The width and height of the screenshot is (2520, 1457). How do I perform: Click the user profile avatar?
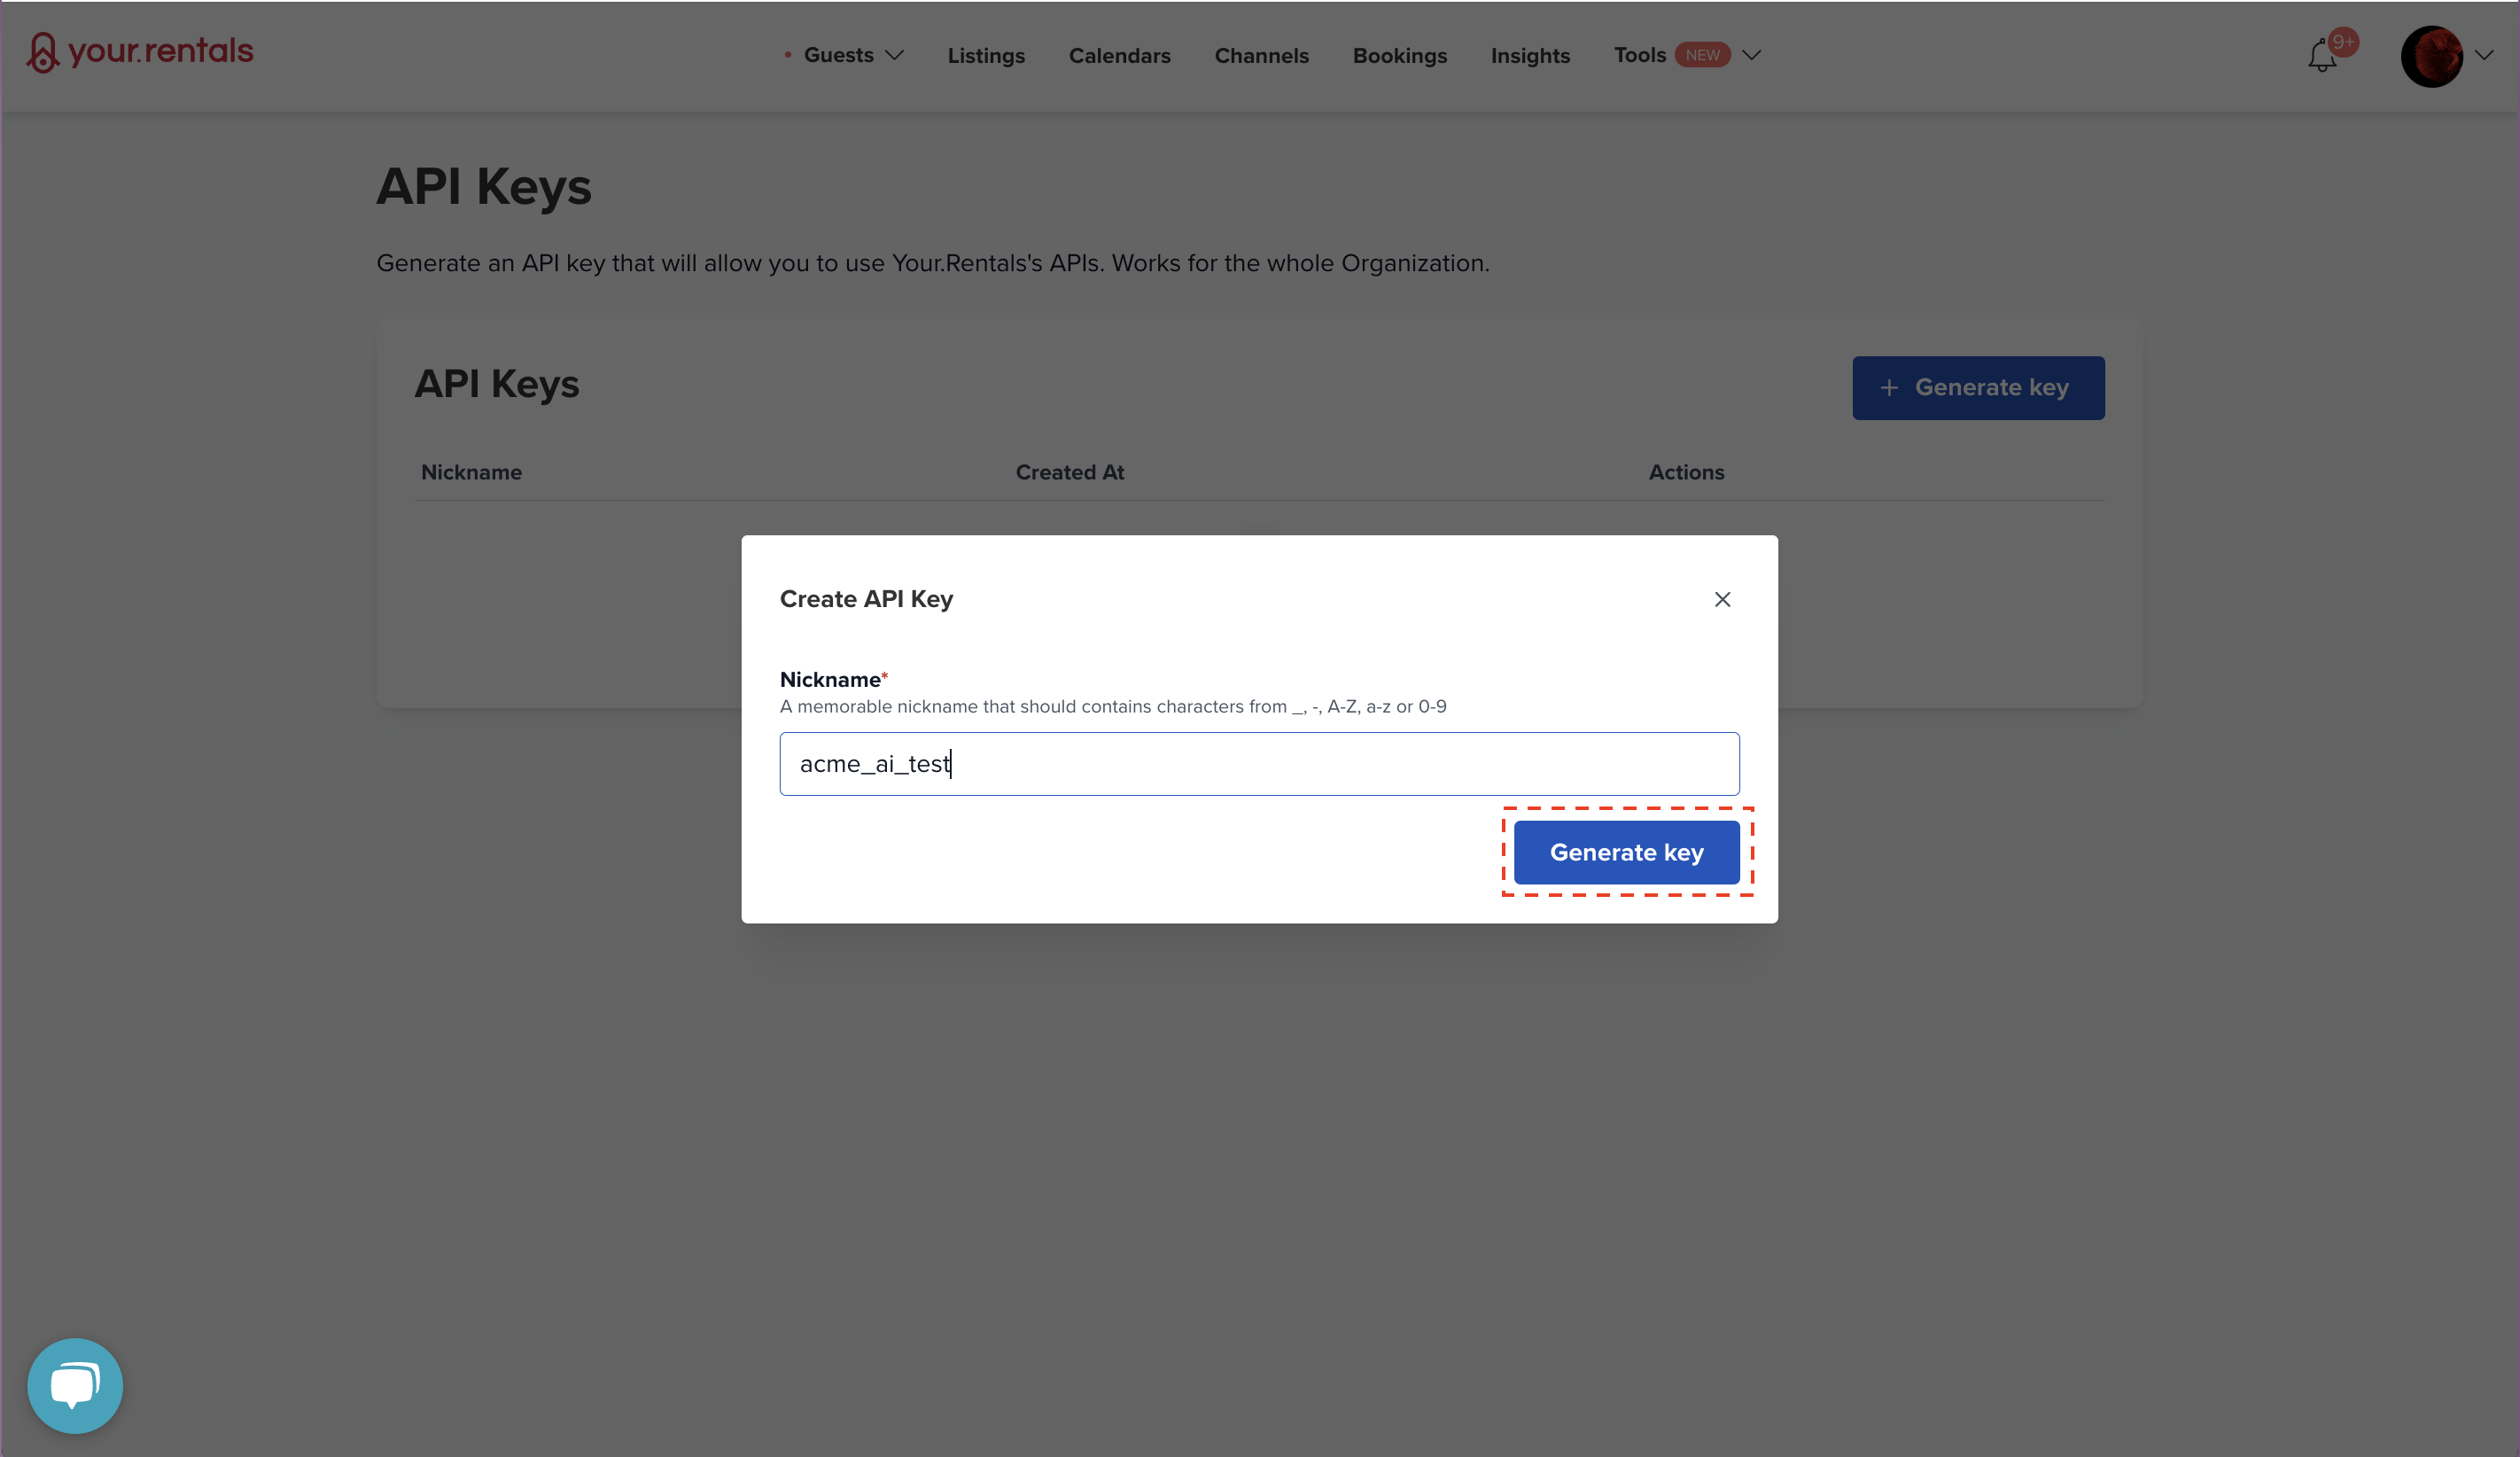point(2431,56)
